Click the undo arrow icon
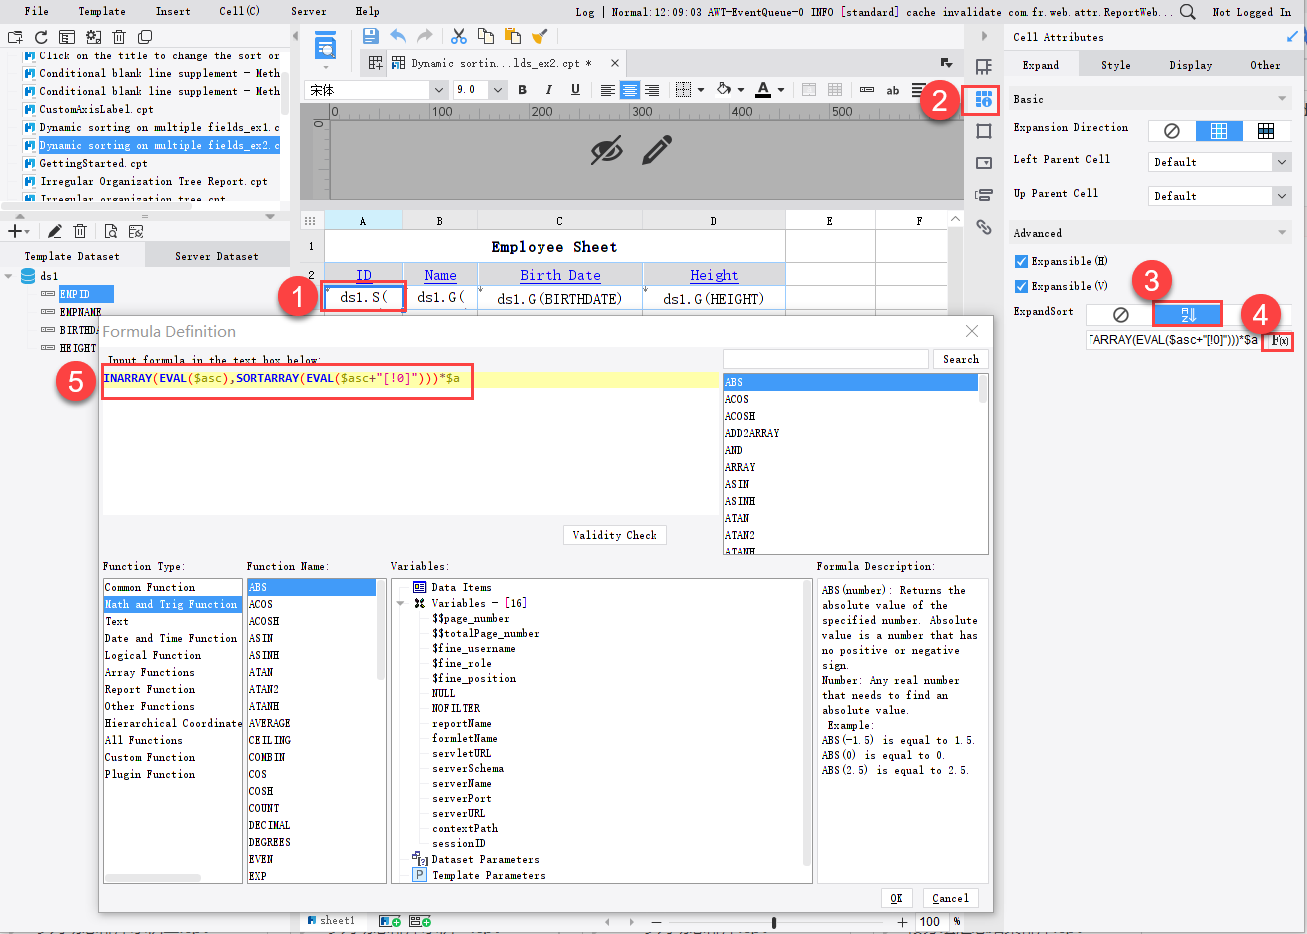Image resolution: width=1307 pixels, height=934 pixels. pos(398,36)
